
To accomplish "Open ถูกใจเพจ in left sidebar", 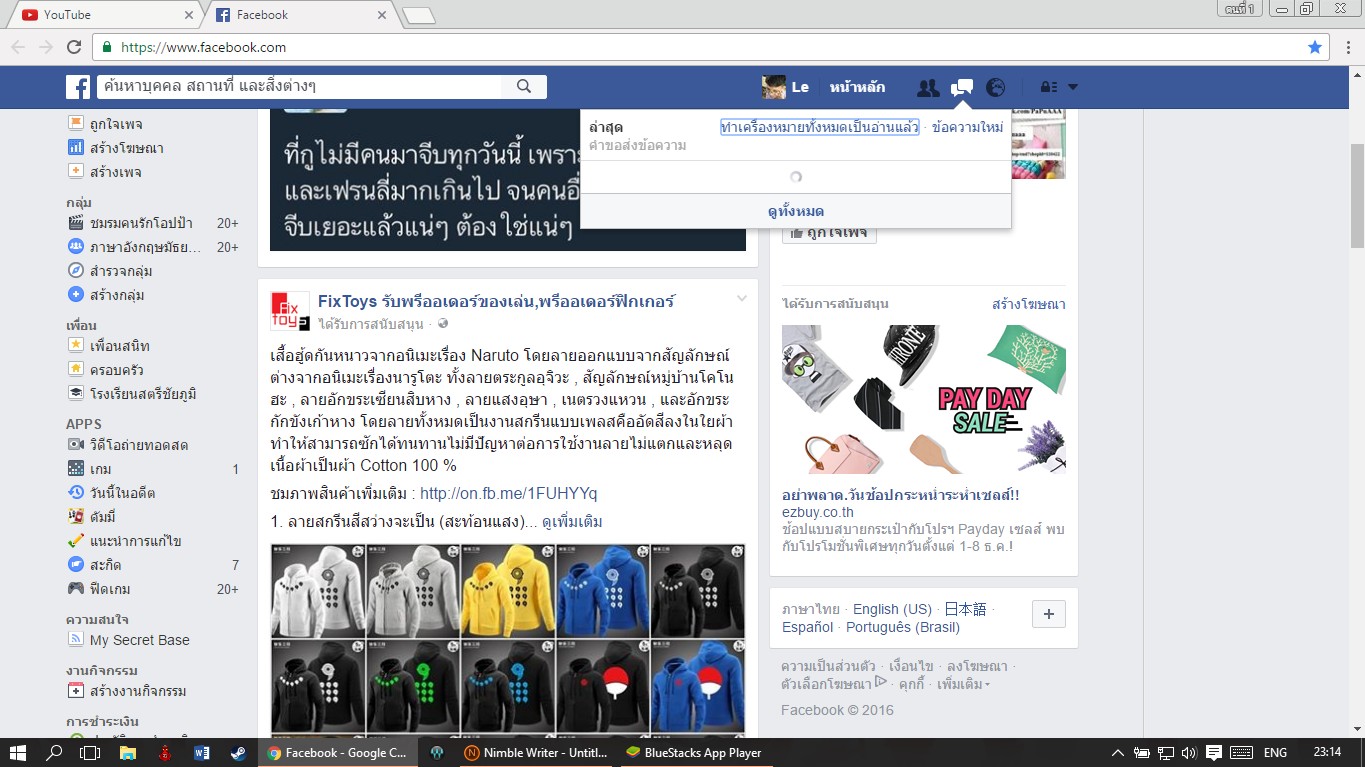I will (116, 124).
